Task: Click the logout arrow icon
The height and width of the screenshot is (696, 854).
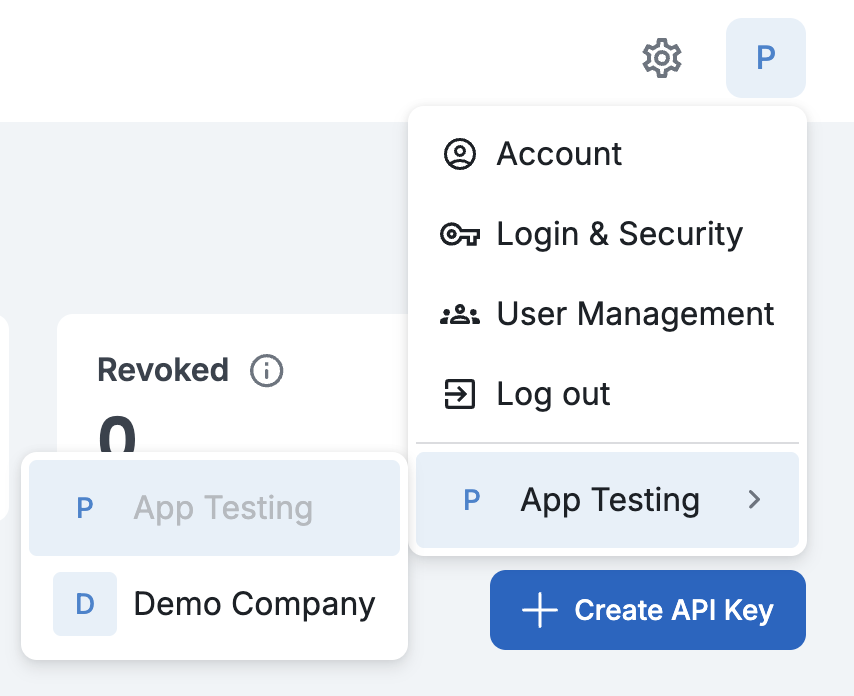Action: point(460,394)
